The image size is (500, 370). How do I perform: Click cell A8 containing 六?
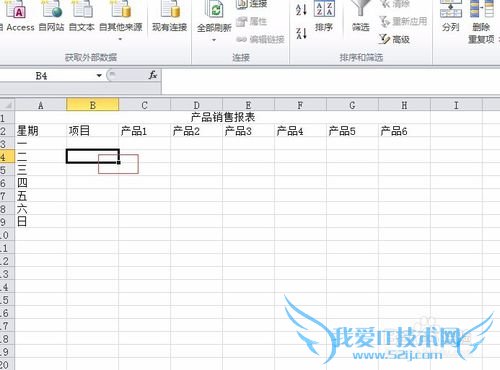click(41, 209)
